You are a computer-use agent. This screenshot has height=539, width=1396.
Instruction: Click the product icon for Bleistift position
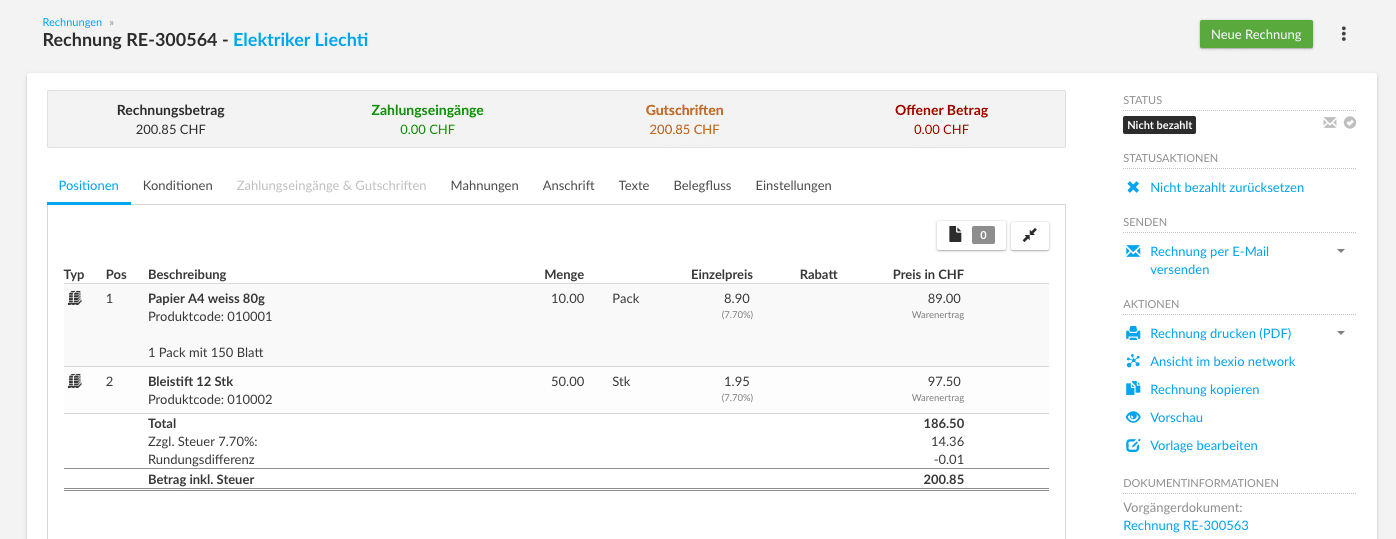pyautogui.click(x=74, y=381)
